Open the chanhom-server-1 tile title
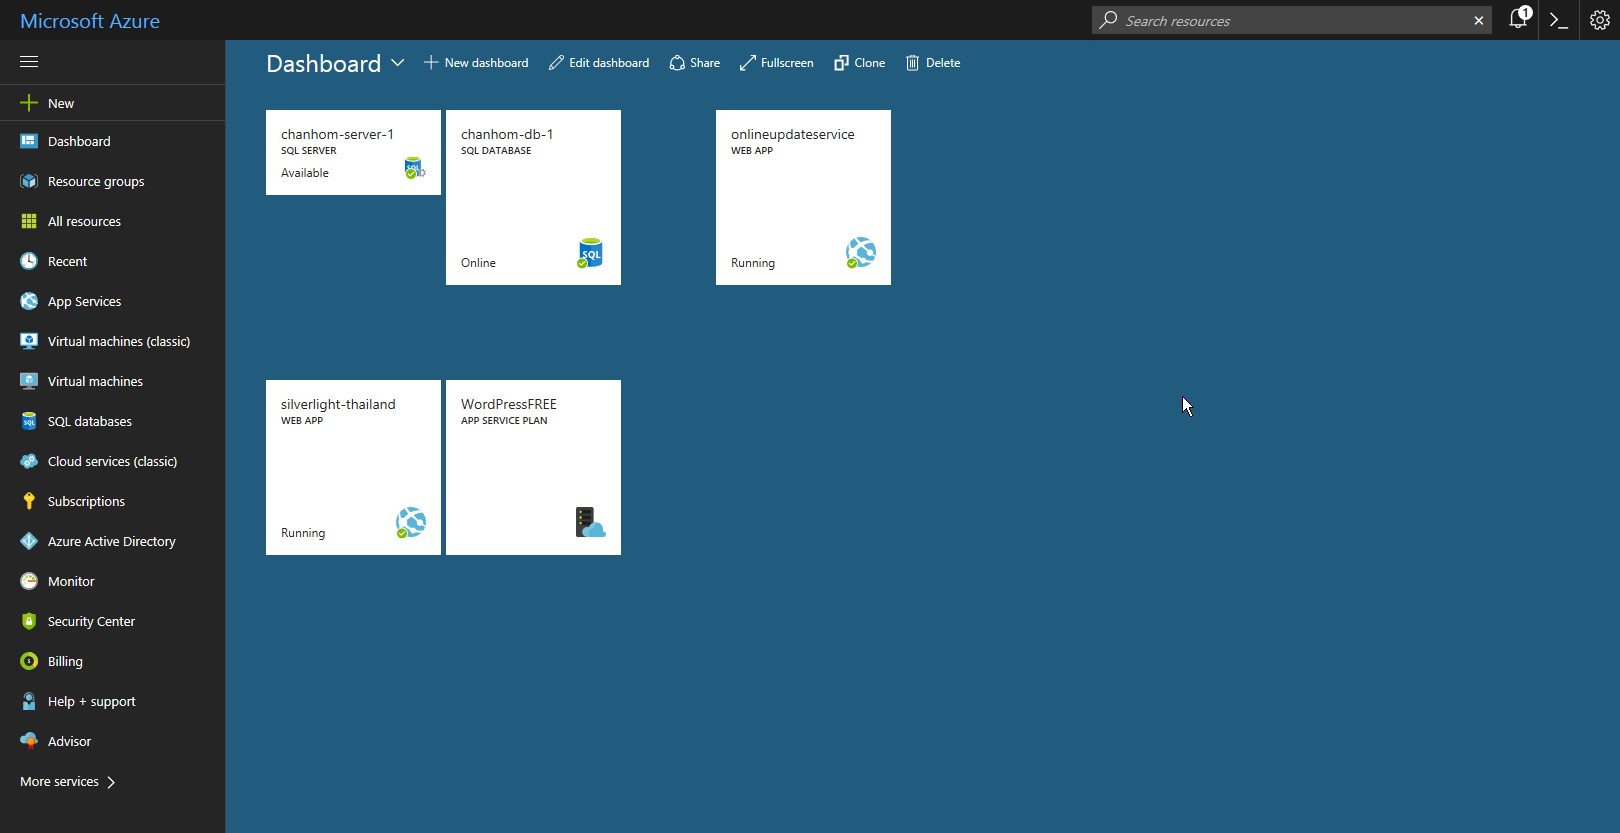 coord(337,134)
